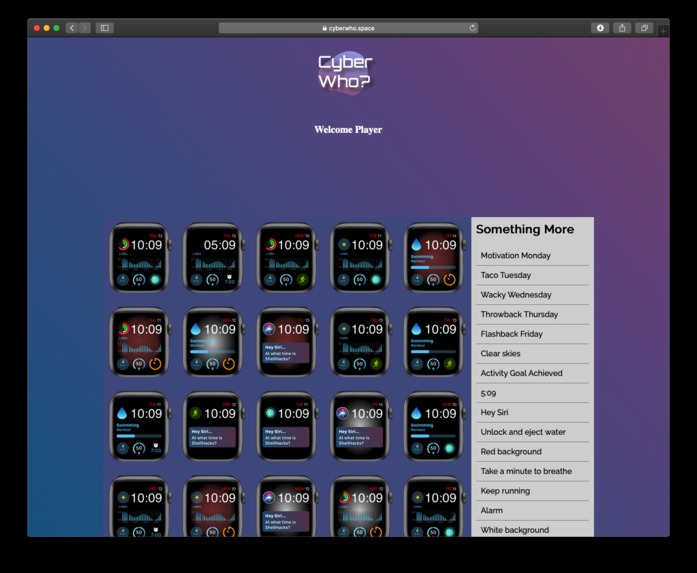
Task: Select running icon watch with Hey Siri card
Action: click(214, 426)
